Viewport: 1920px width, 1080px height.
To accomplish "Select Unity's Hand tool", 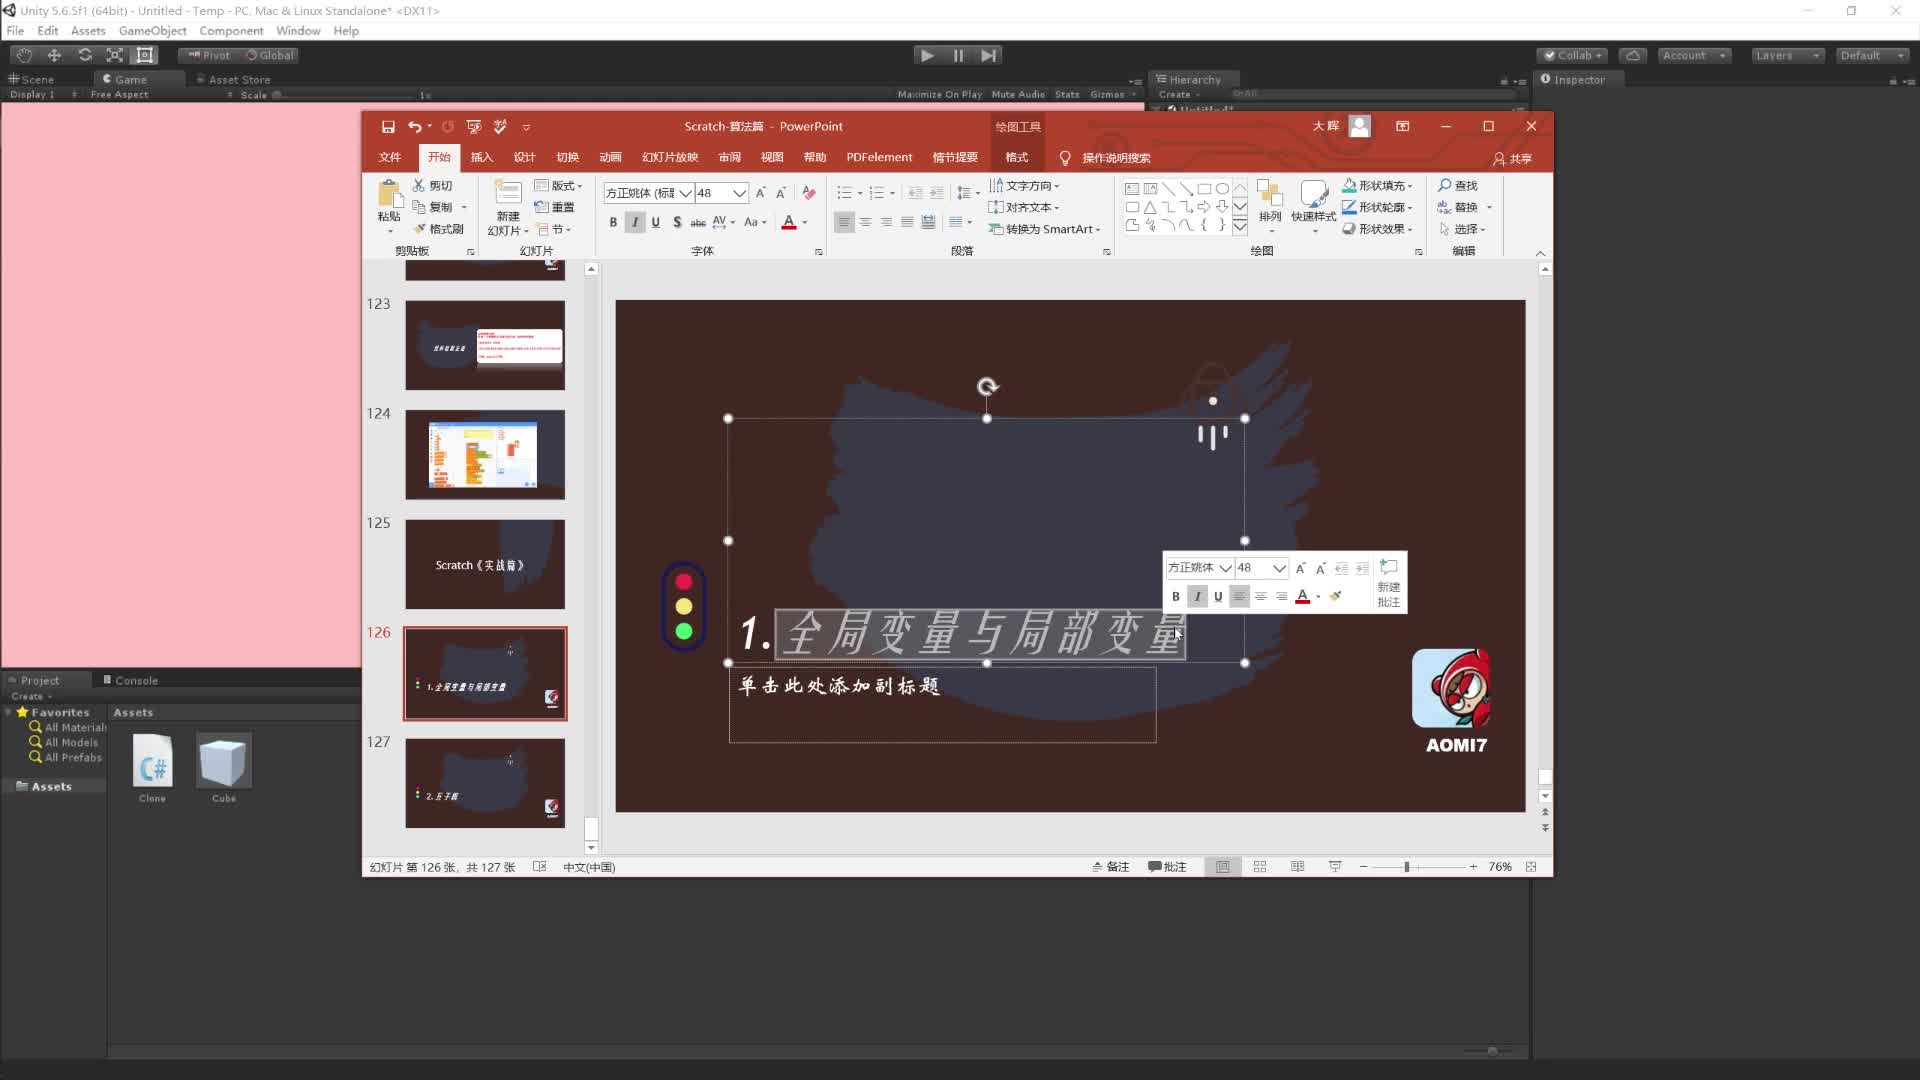I will [24, 55].
